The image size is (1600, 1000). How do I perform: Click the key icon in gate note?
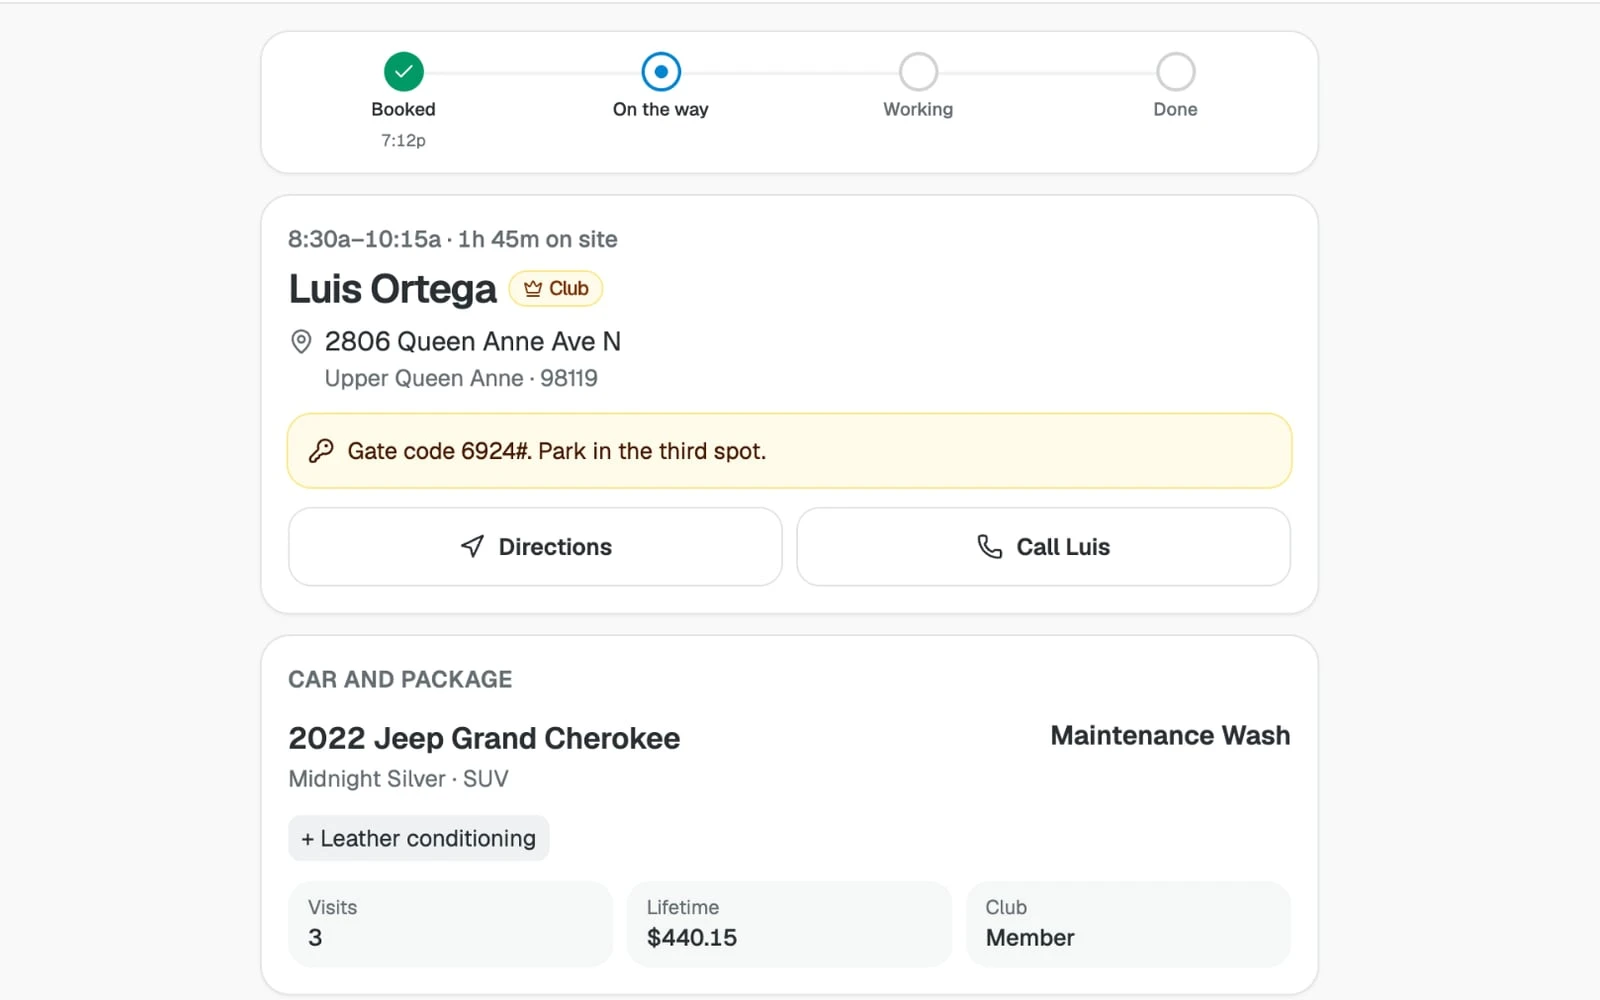[321, 451]
